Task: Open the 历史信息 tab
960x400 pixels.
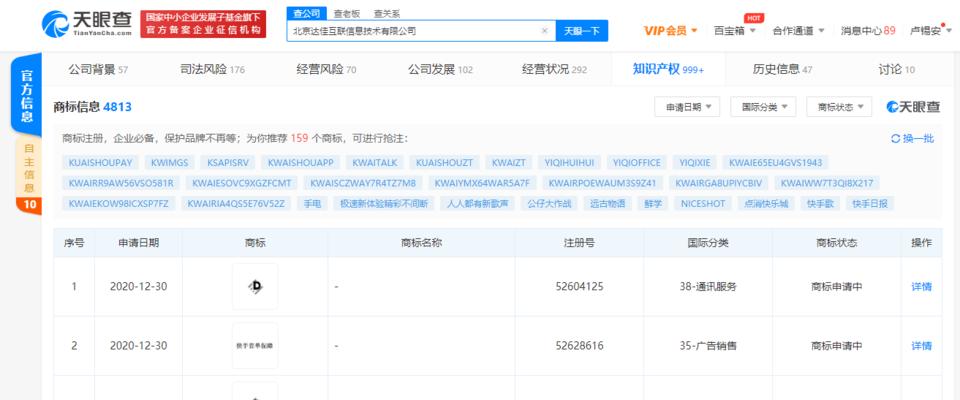Action: (x=782, y=69)
